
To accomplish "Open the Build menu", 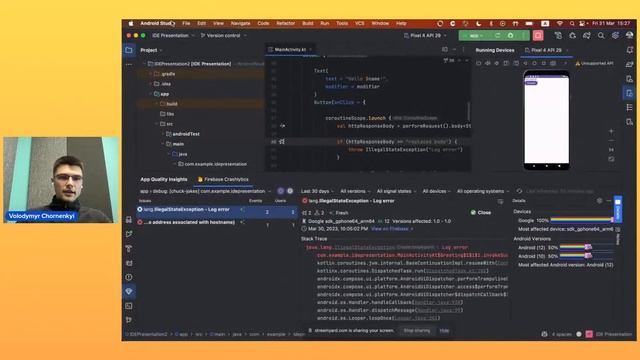I will [308, 24].
